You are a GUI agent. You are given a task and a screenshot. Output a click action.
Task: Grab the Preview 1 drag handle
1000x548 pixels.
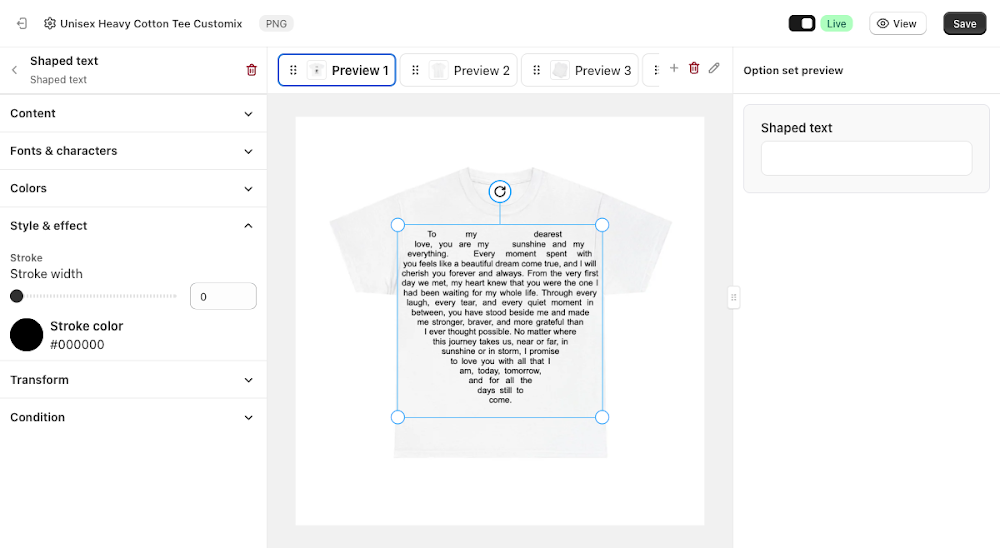293,70
